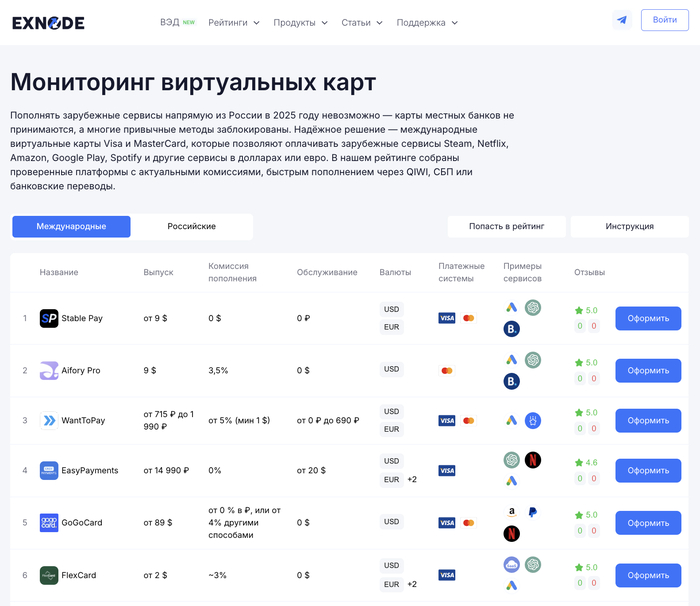Click Netflix icon in GoGoCard row
Image resolution: width=700 pixels, height=606 pixels.
tap(512, 534)
